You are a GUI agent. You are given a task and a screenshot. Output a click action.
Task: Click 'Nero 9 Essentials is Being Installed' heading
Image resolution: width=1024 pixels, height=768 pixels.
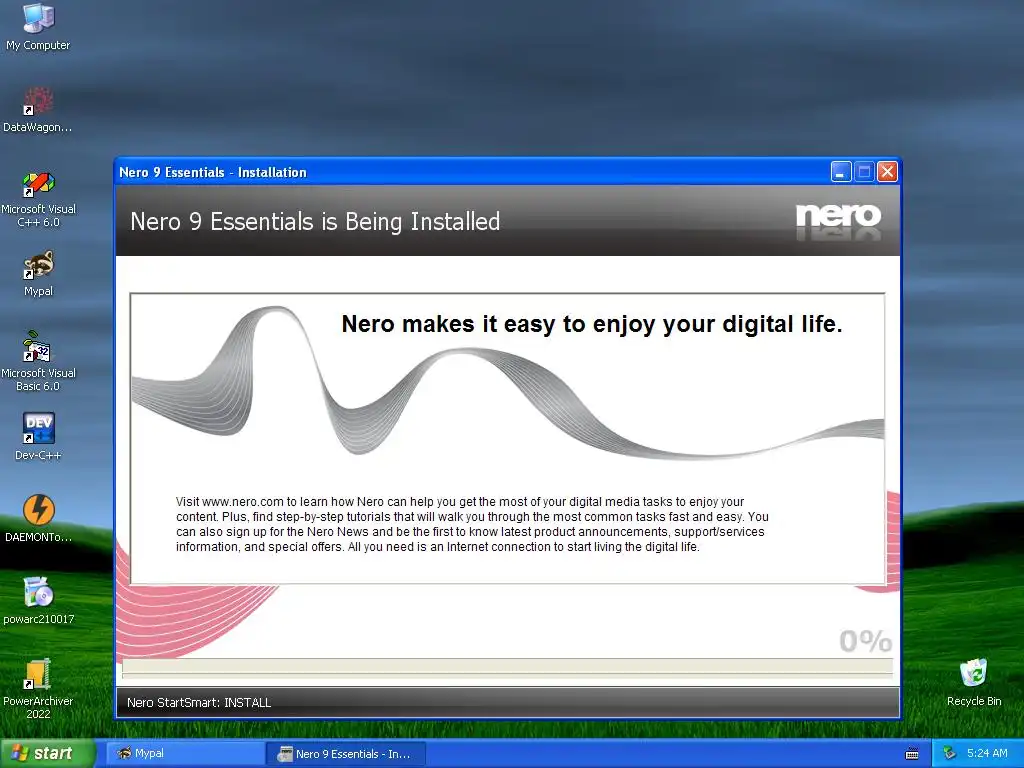click(315, 221)
